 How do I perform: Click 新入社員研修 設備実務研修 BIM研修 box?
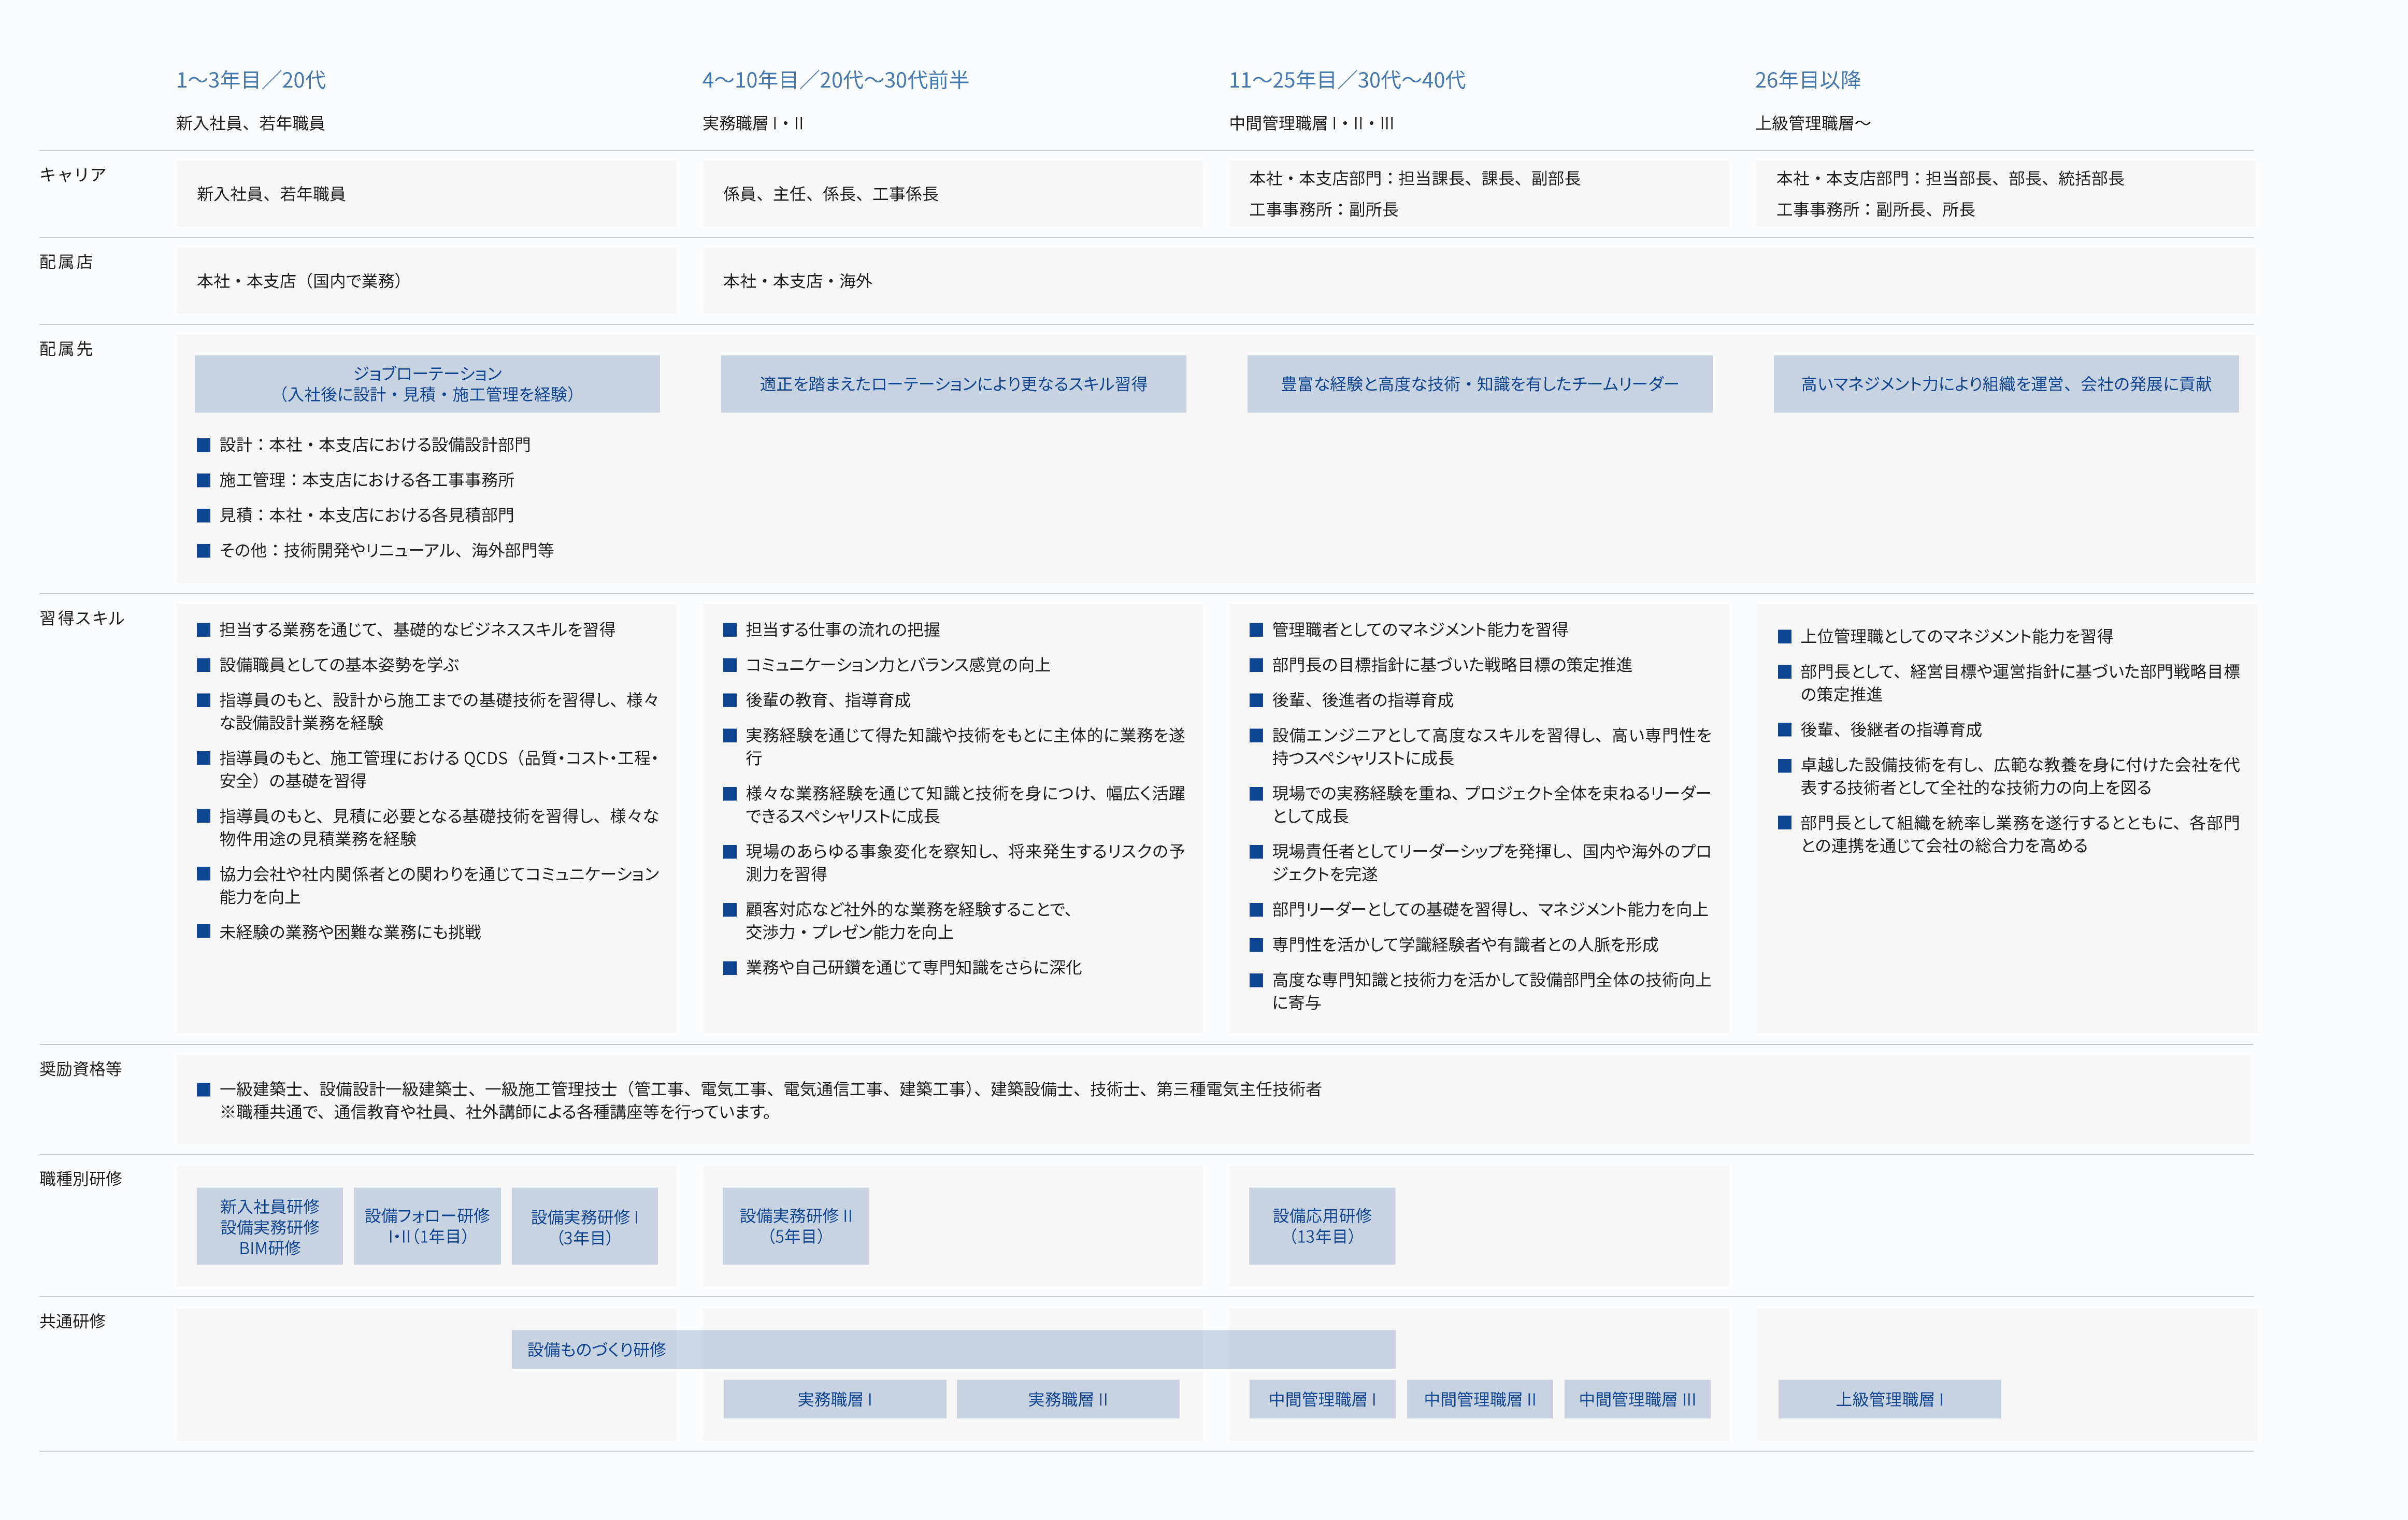pos(270,1226)
